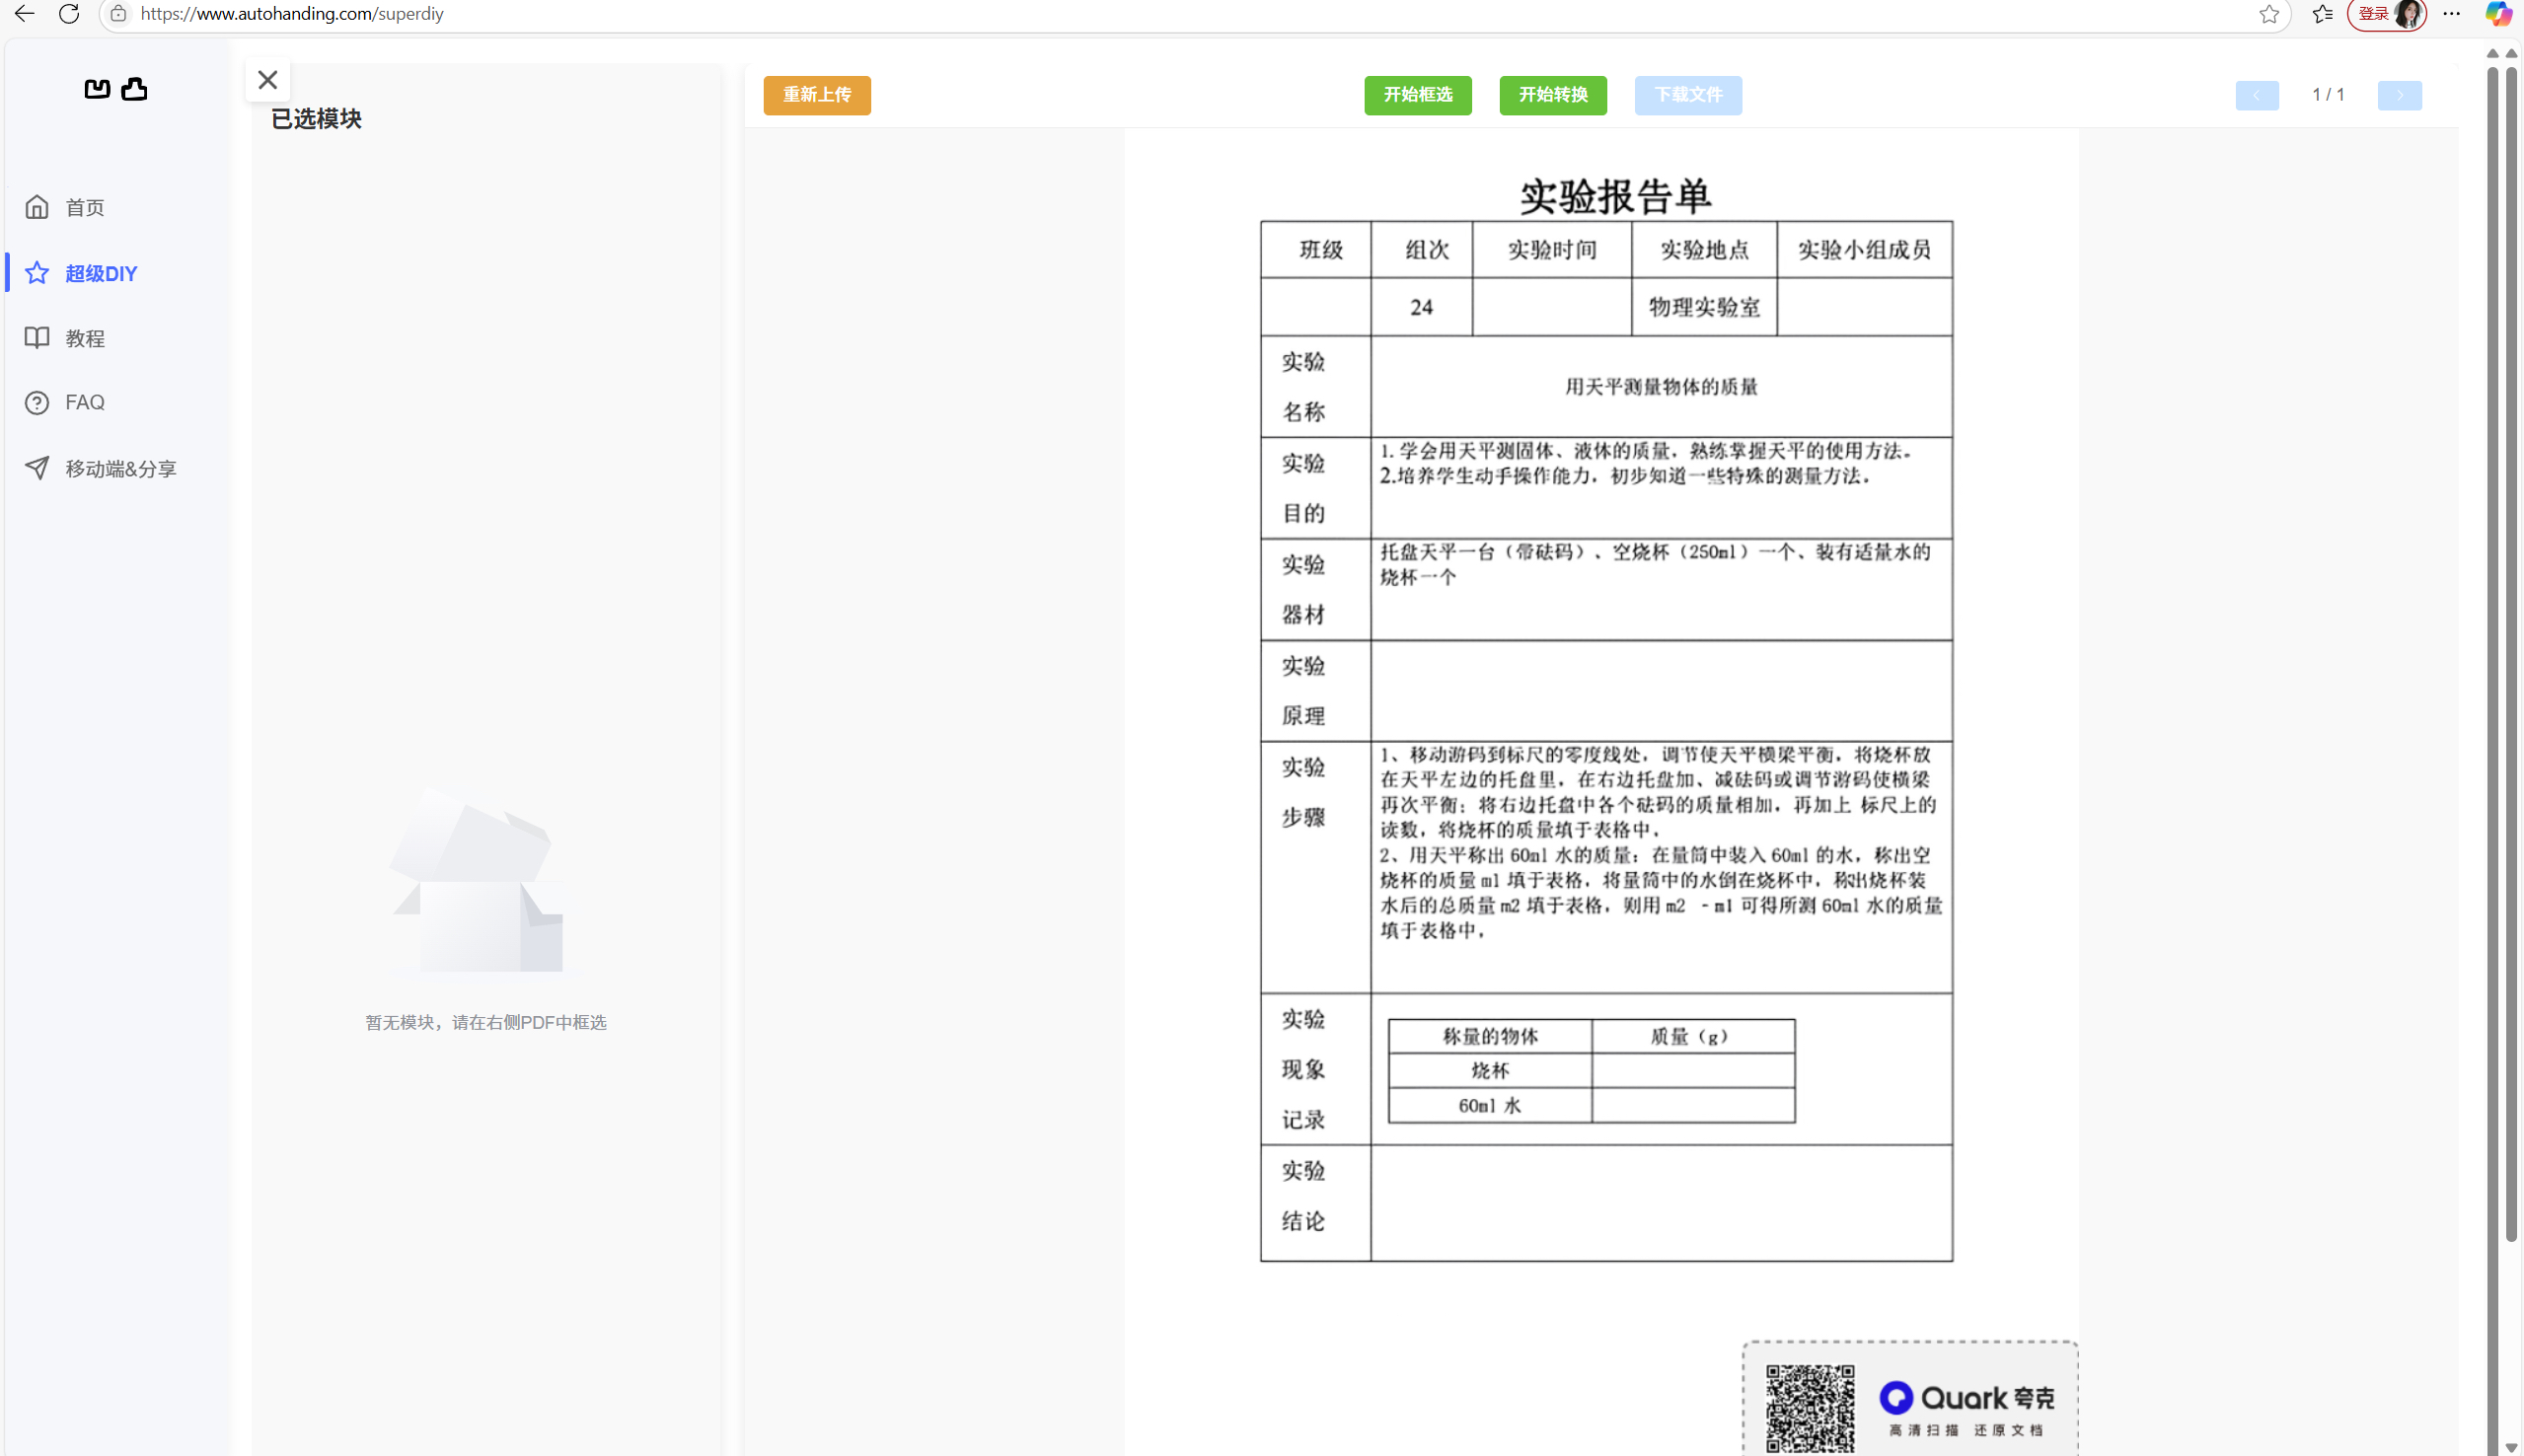The height and width of the screenshot is (1456, 2524).
Task: Click the page vertical scrollbar
Action: [2510, 650]
